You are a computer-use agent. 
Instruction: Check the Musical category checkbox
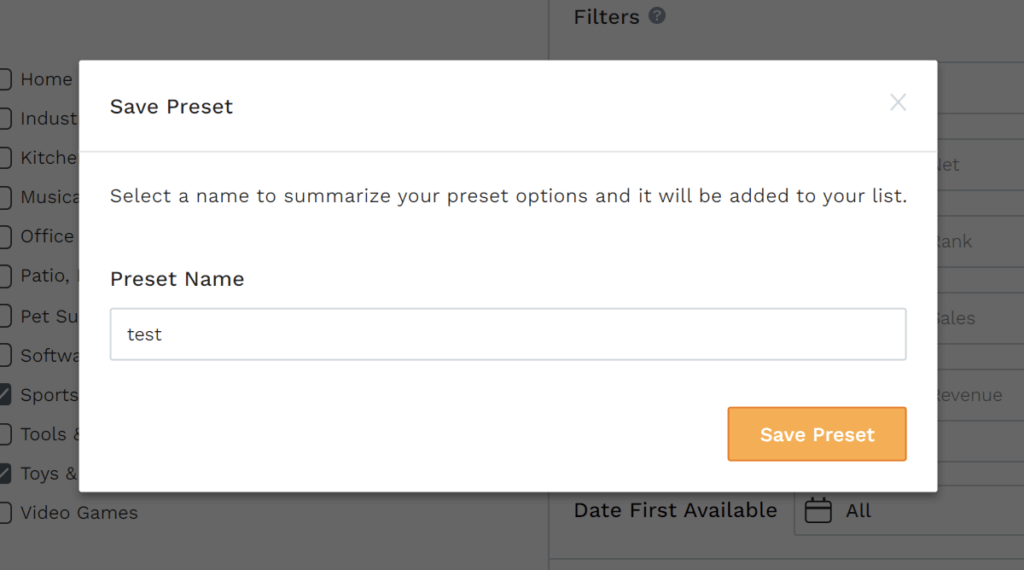point(5,197)
